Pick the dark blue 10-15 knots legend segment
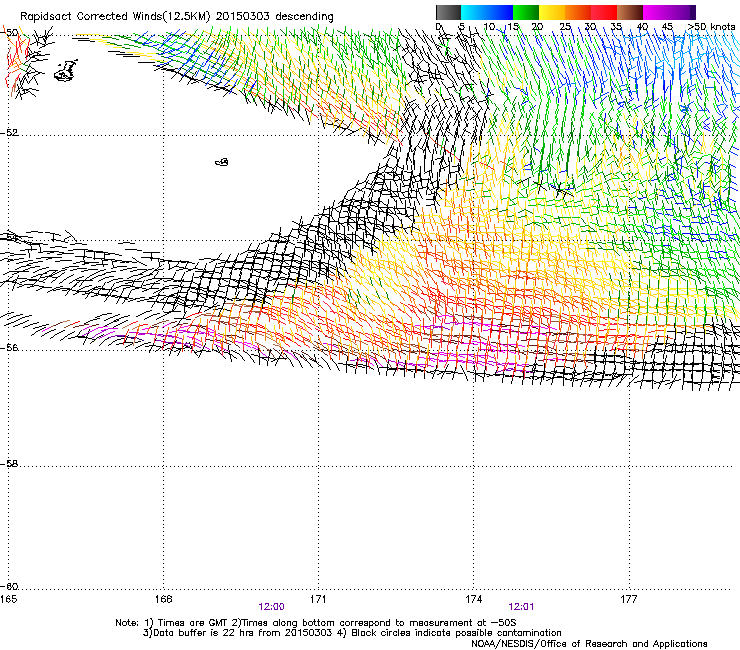Image resolution: width=740 pixels, height=650 pixels. tap(500, 12)
